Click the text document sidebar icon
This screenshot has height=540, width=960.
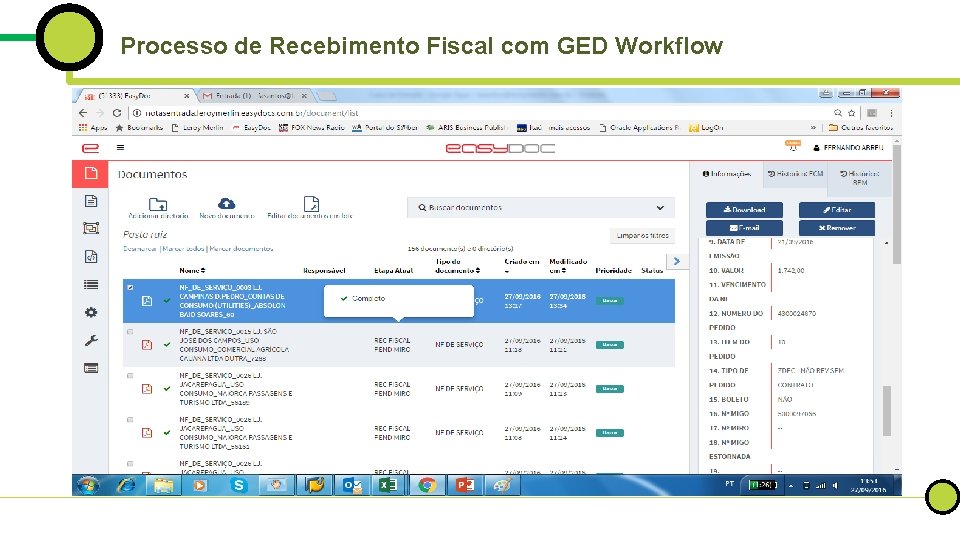point(91,201)
